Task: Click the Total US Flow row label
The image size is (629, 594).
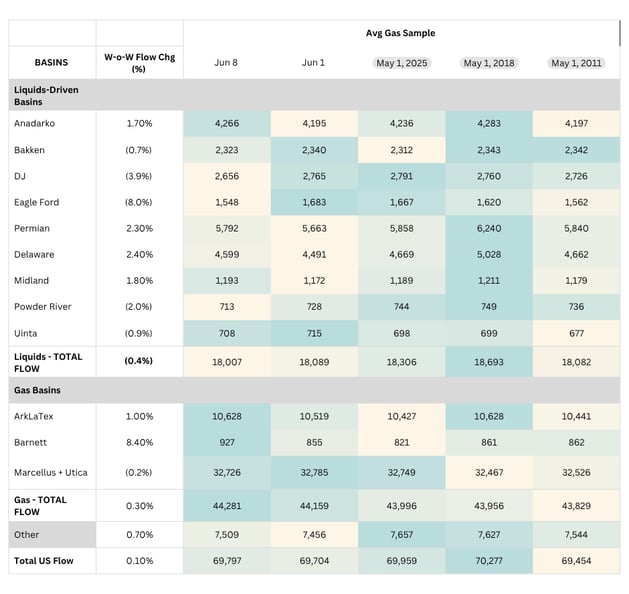Action: pyautogui.click(x=44, y=561)
